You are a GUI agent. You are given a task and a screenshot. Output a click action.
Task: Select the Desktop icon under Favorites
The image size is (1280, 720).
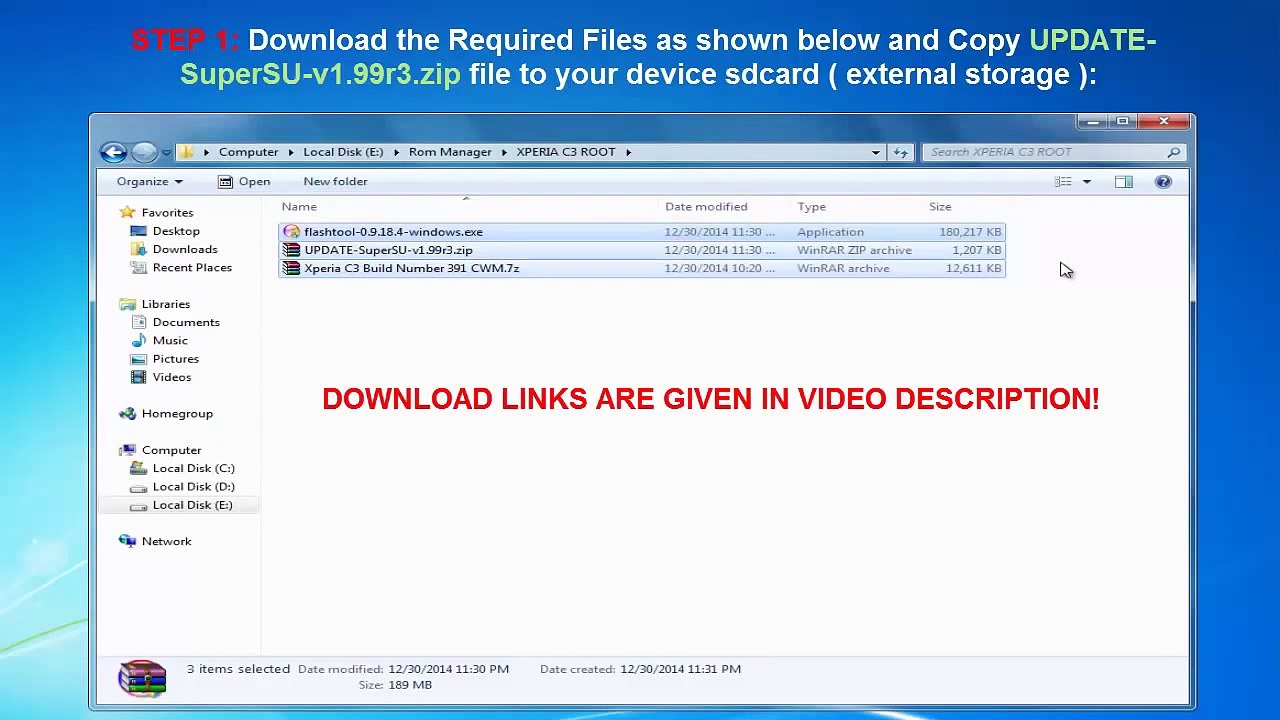(139, 231)
